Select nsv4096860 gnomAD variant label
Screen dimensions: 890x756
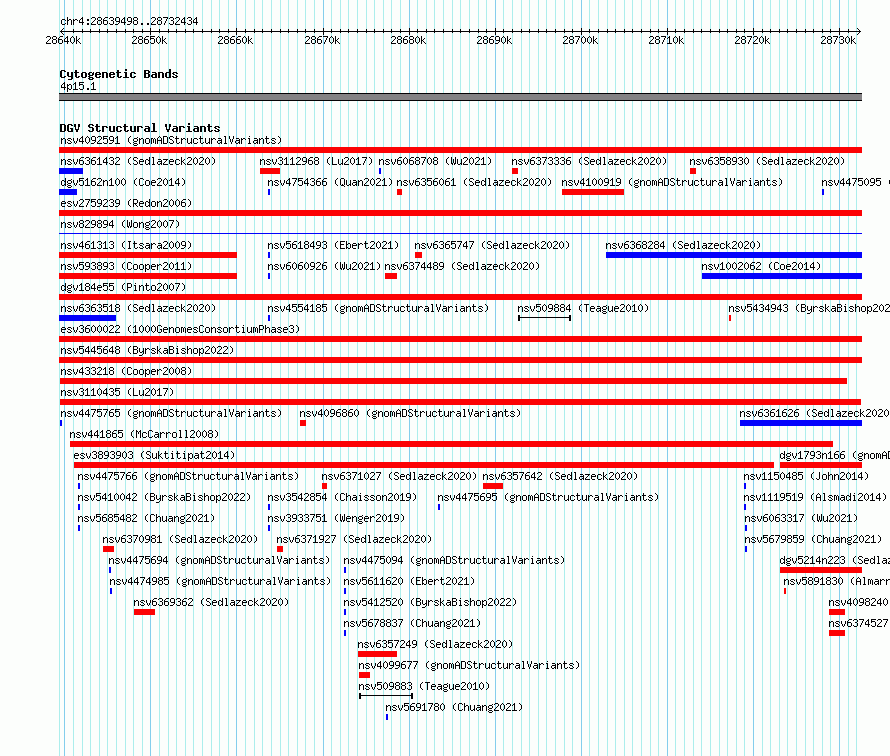410,413
